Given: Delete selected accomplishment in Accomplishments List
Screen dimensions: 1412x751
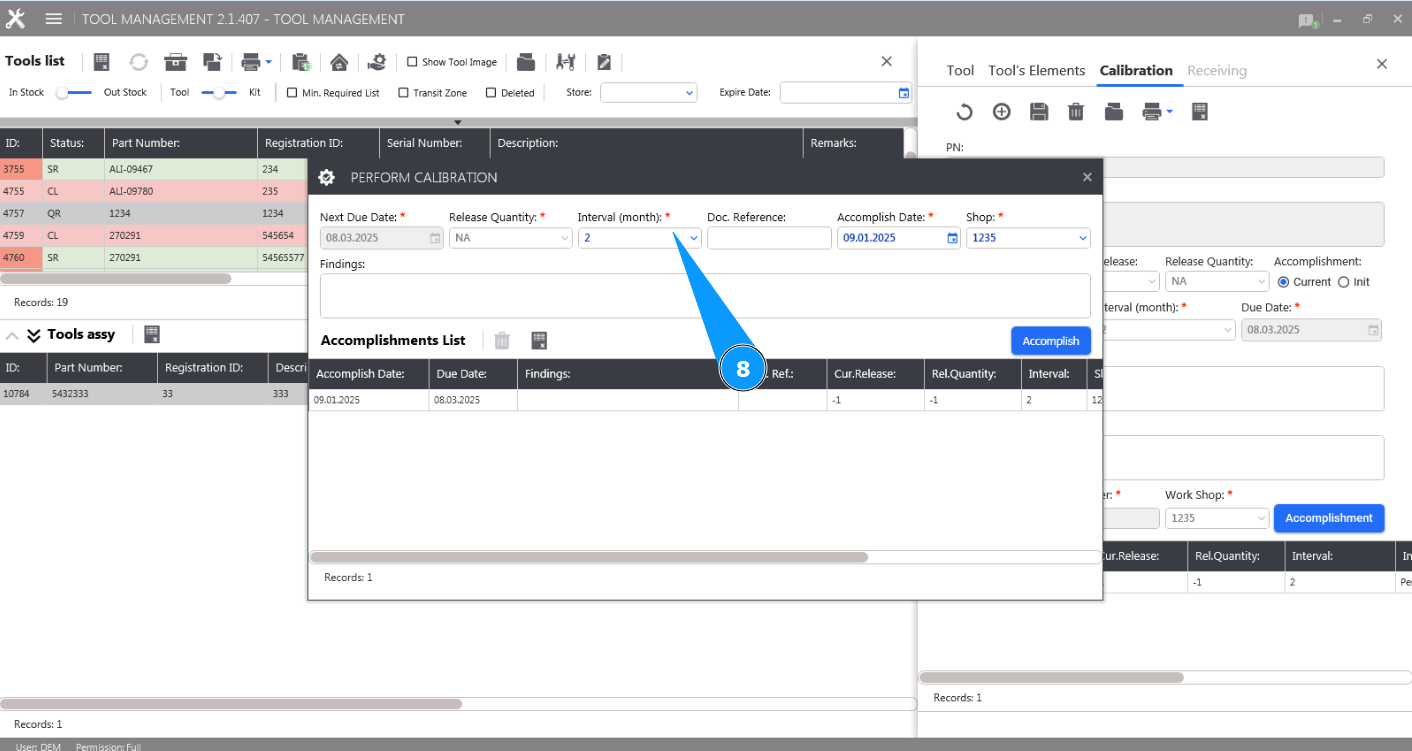Looking at the screenshot, I should tap(502, 341).
